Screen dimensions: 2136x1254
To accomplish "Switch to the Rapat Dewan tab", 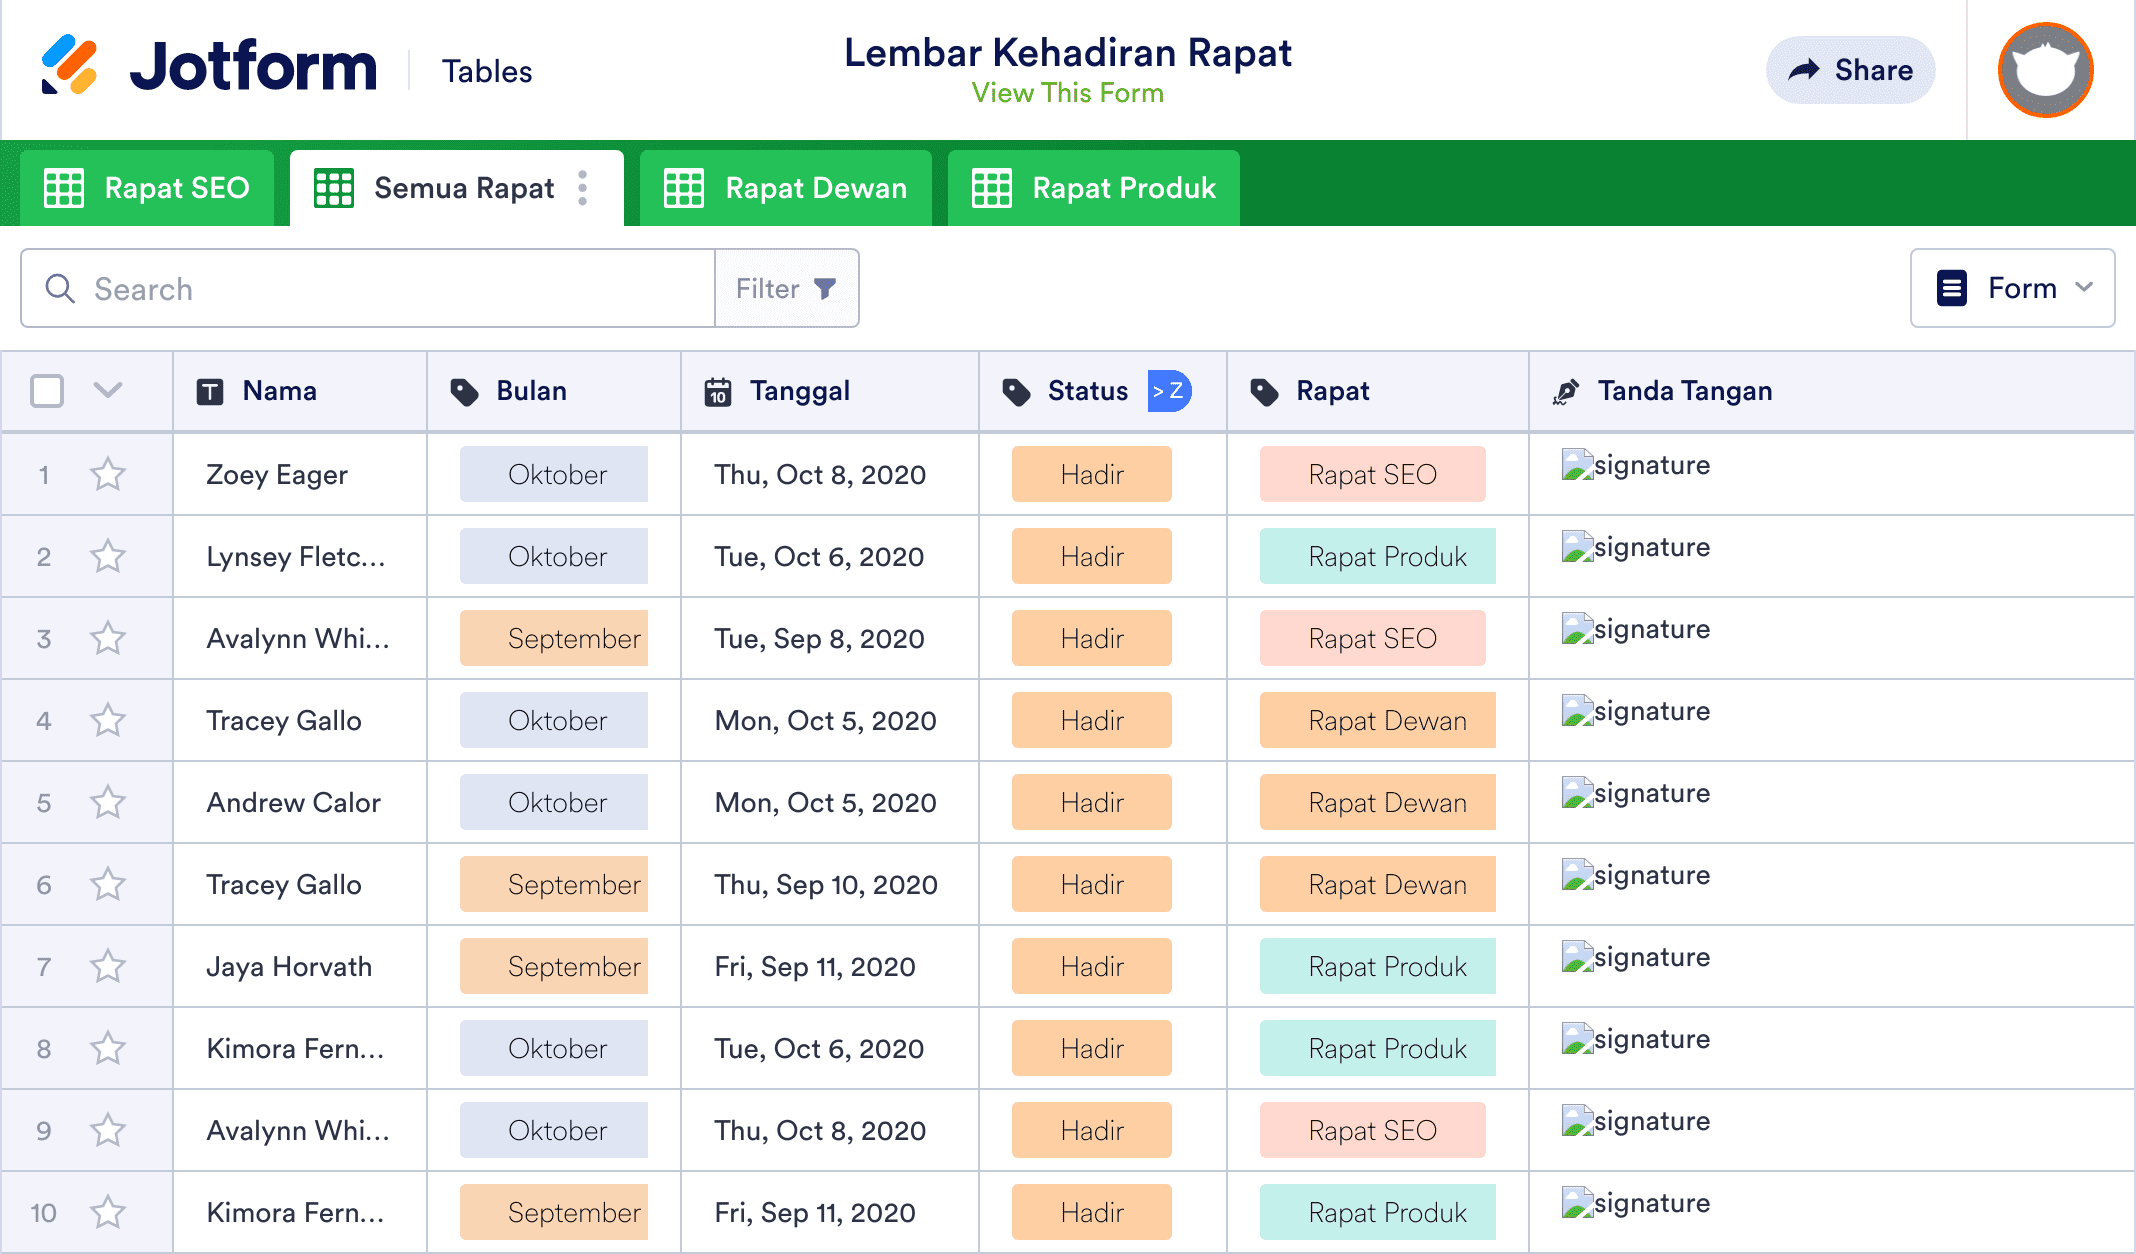I will point(786,188).
